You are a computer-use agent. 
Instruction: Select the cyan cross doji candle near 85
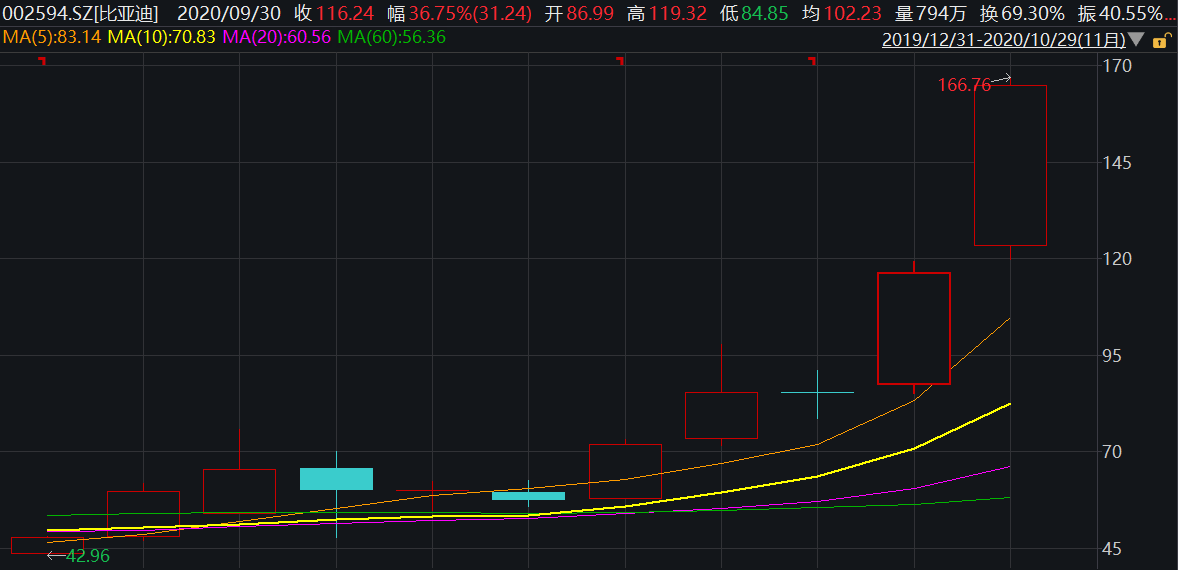click(x=817, y=393)
